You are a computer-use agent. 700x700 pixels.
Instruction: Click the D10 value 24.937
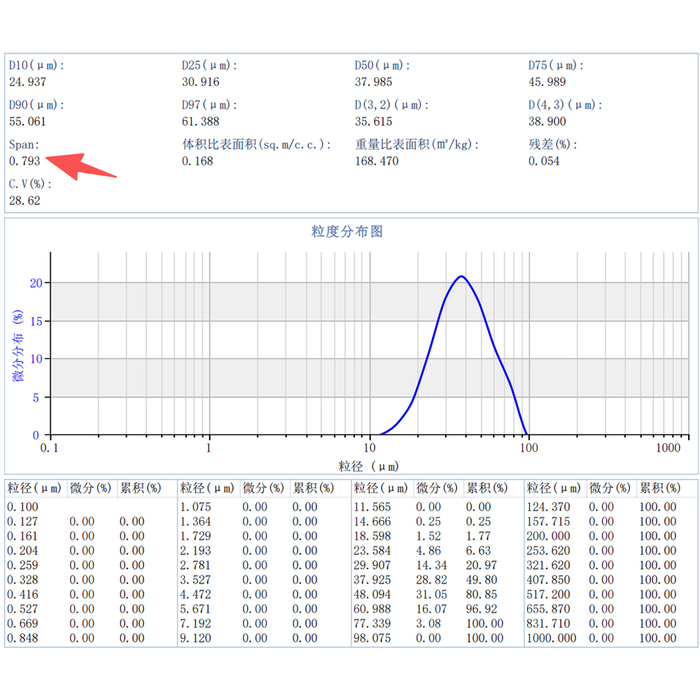point(28,82)
